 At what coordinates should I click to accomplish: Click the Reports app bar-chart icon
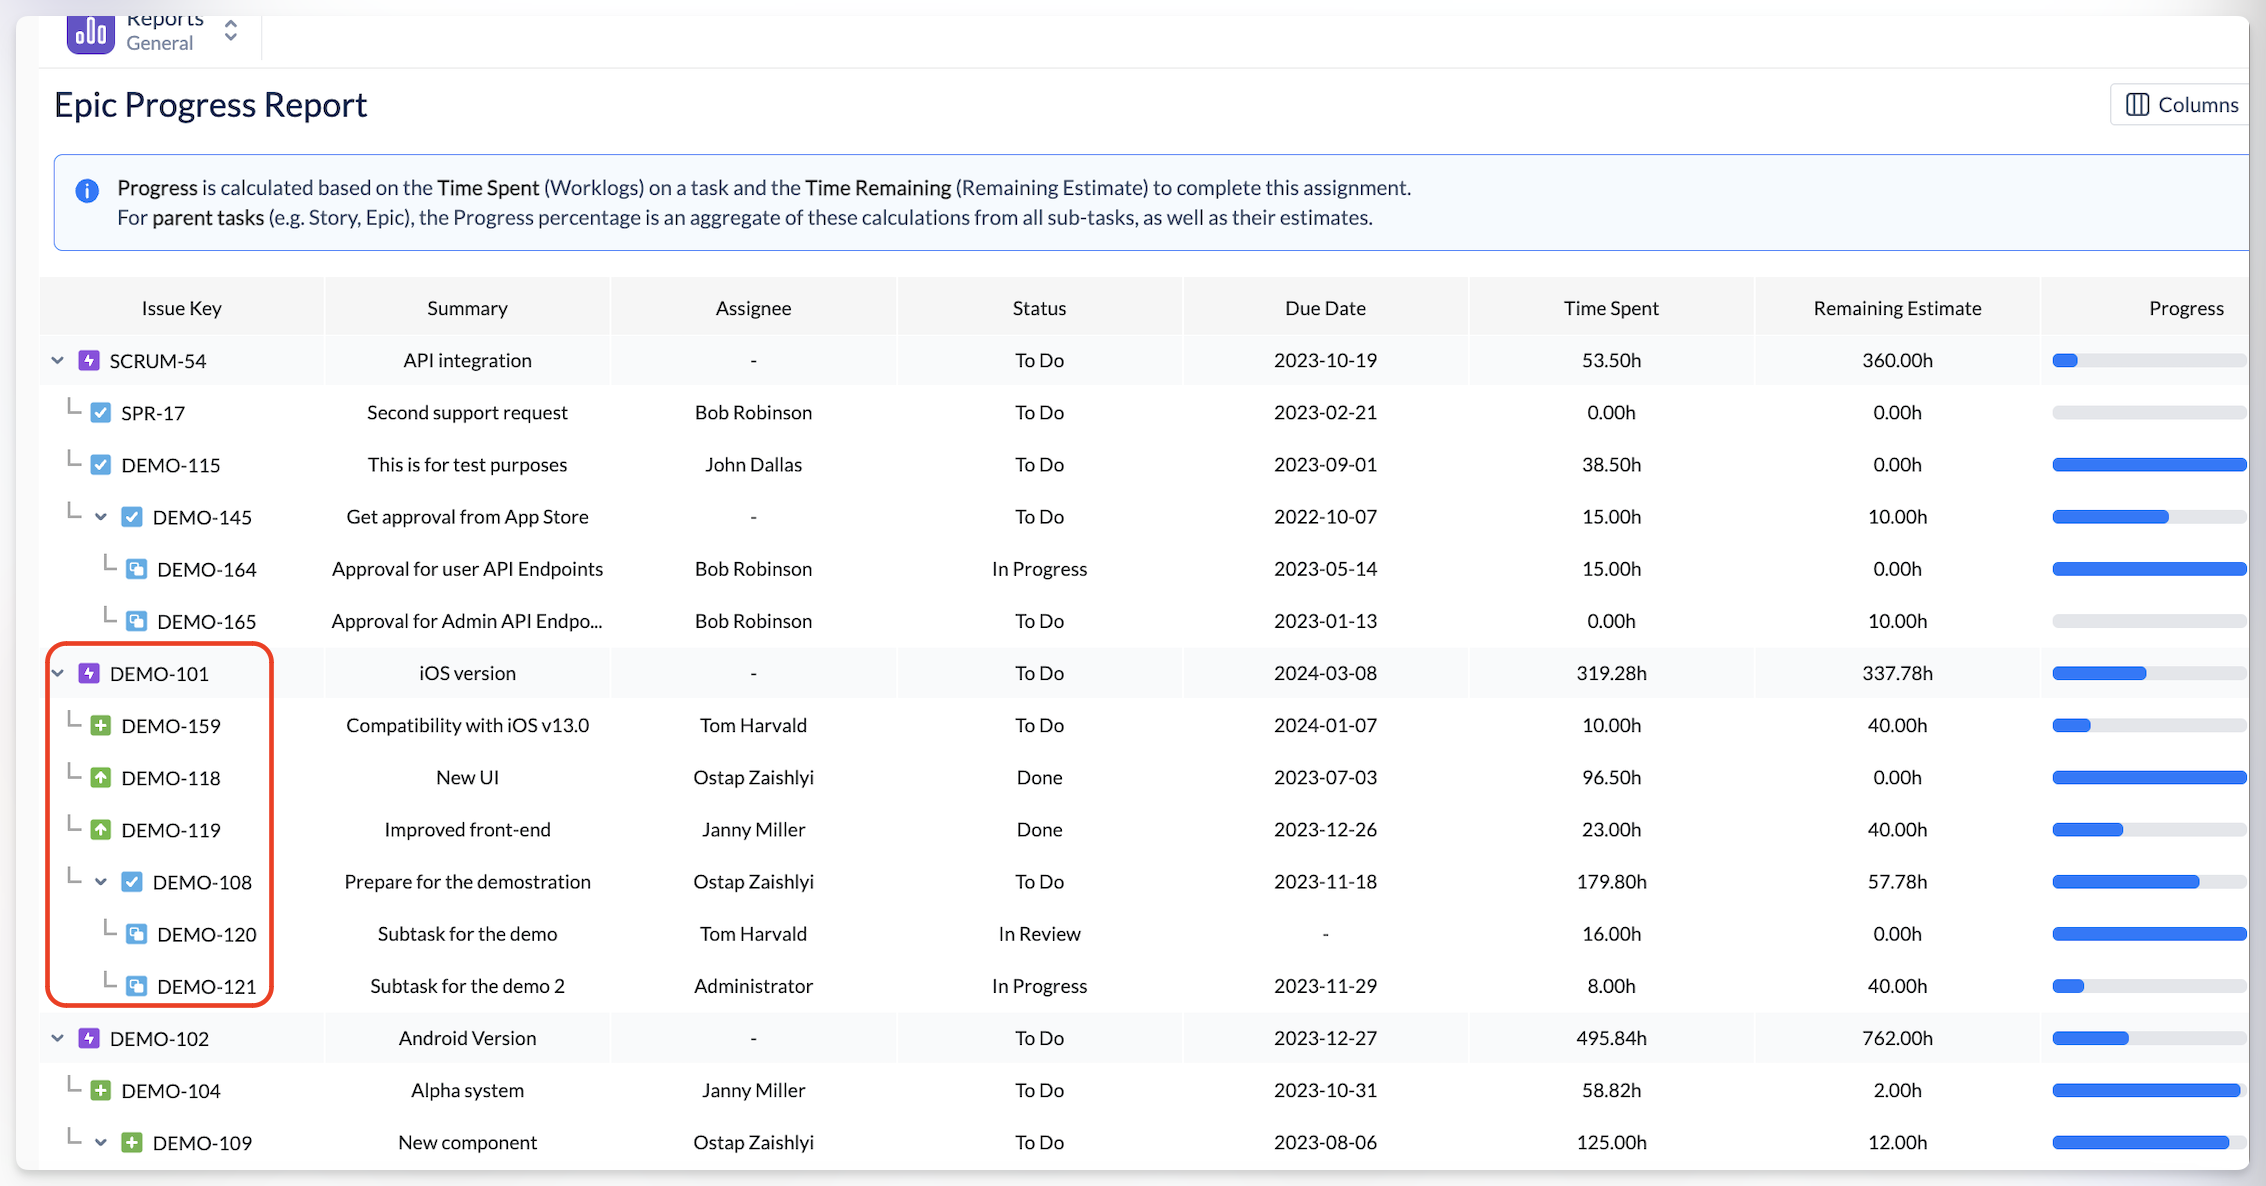(90, 33)
